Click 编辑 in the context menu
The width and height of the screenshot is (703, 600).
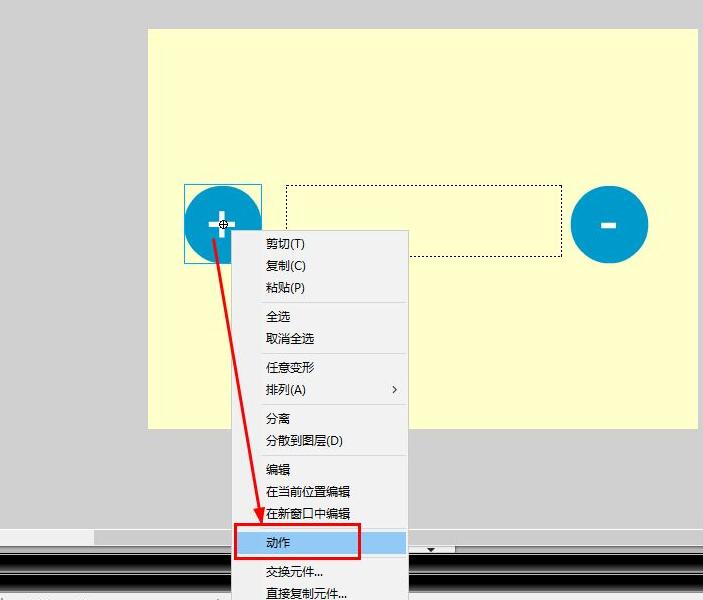(x=320, y=470)
